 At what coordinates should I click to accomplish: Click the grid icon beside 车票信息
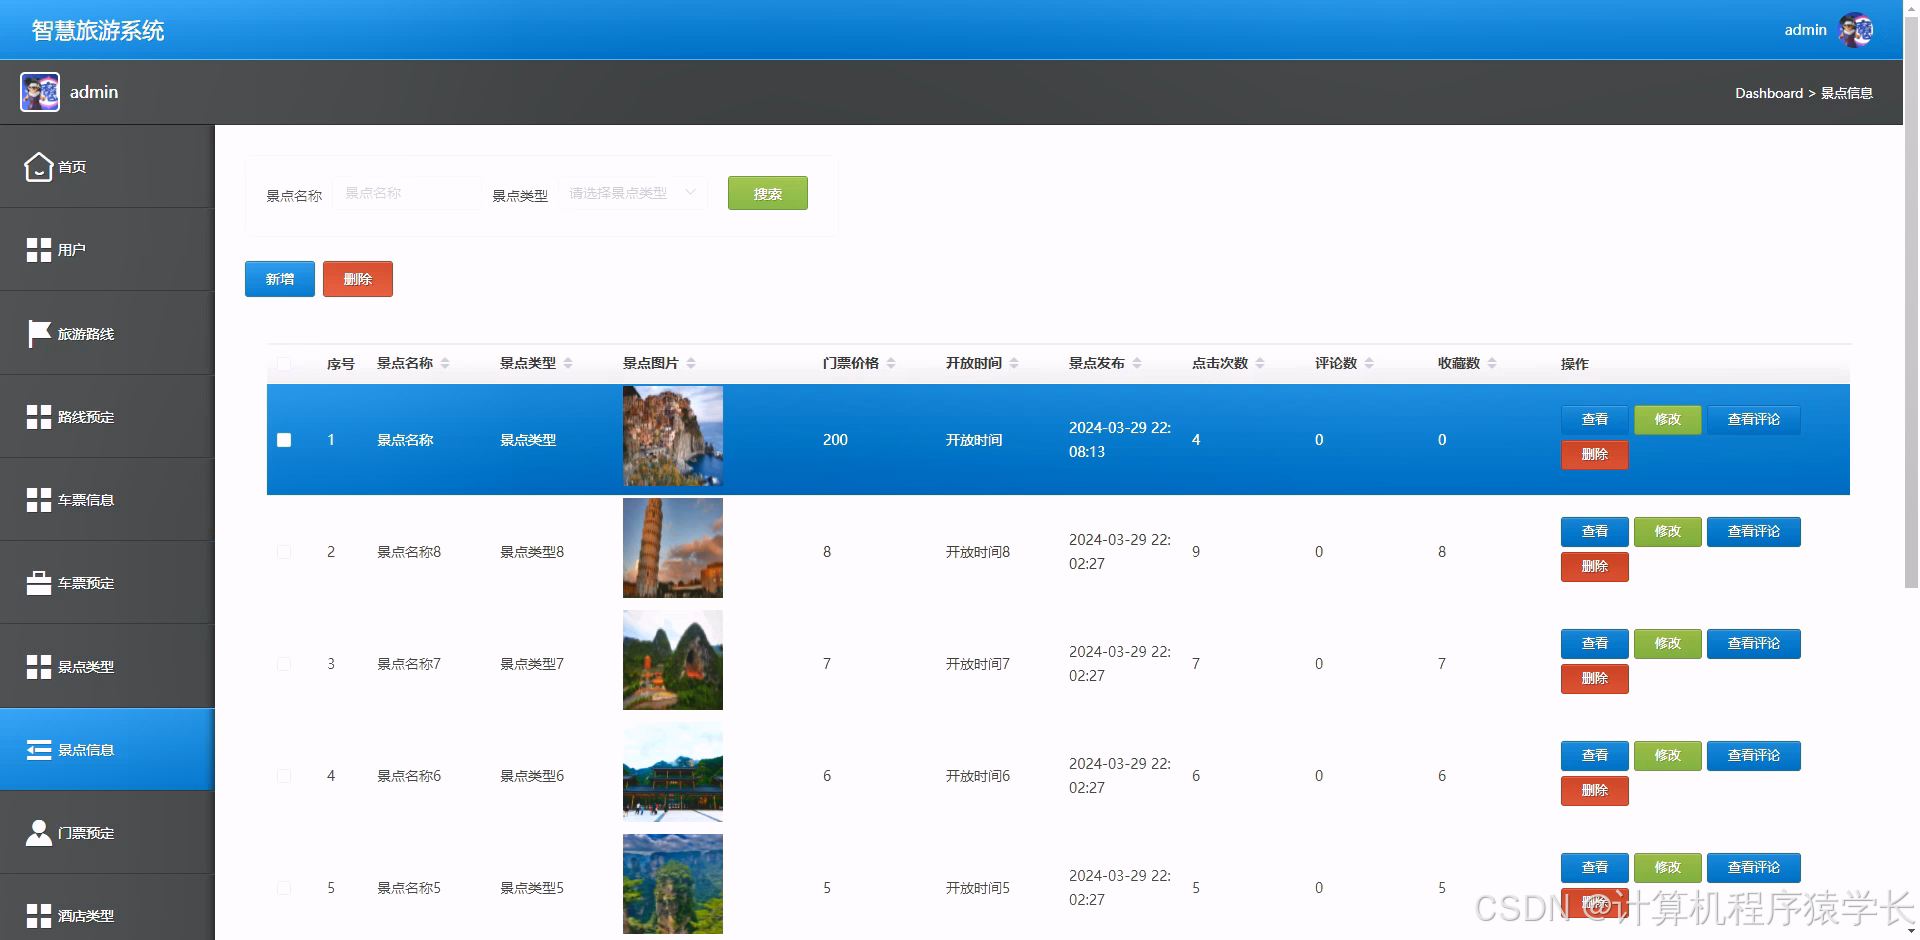click(38, 500)
